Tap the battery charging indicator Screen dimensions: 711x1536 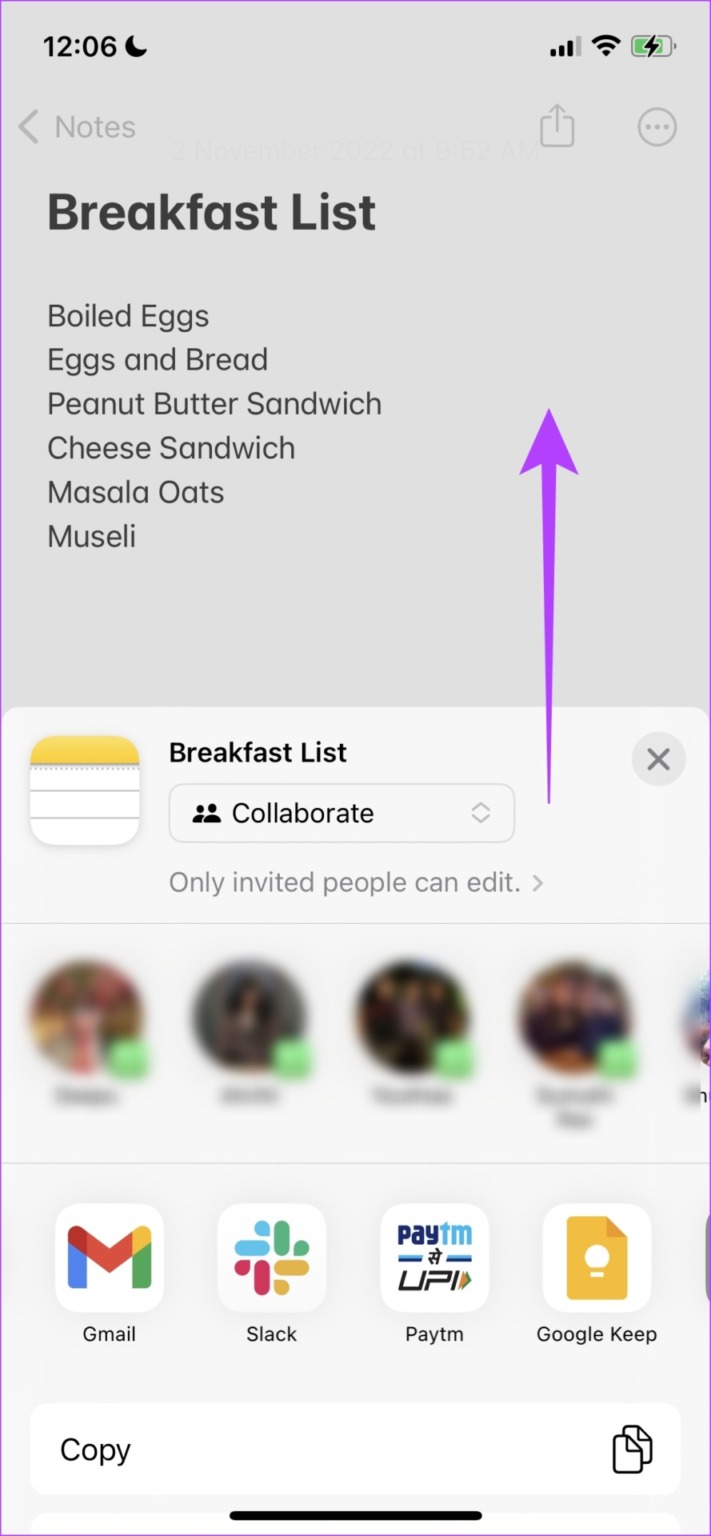(x=652, y=45)
